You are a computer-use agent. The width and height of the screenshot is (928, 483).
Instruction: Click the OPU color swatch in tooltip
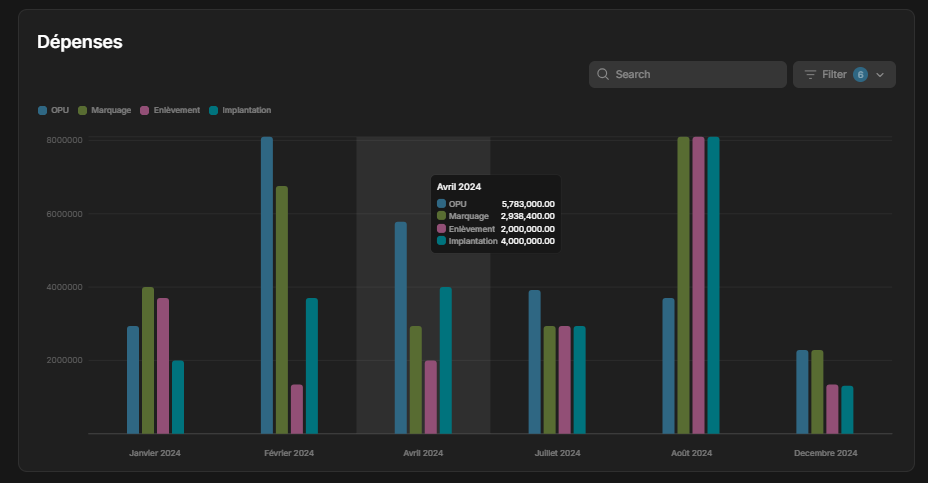[441, 204]
